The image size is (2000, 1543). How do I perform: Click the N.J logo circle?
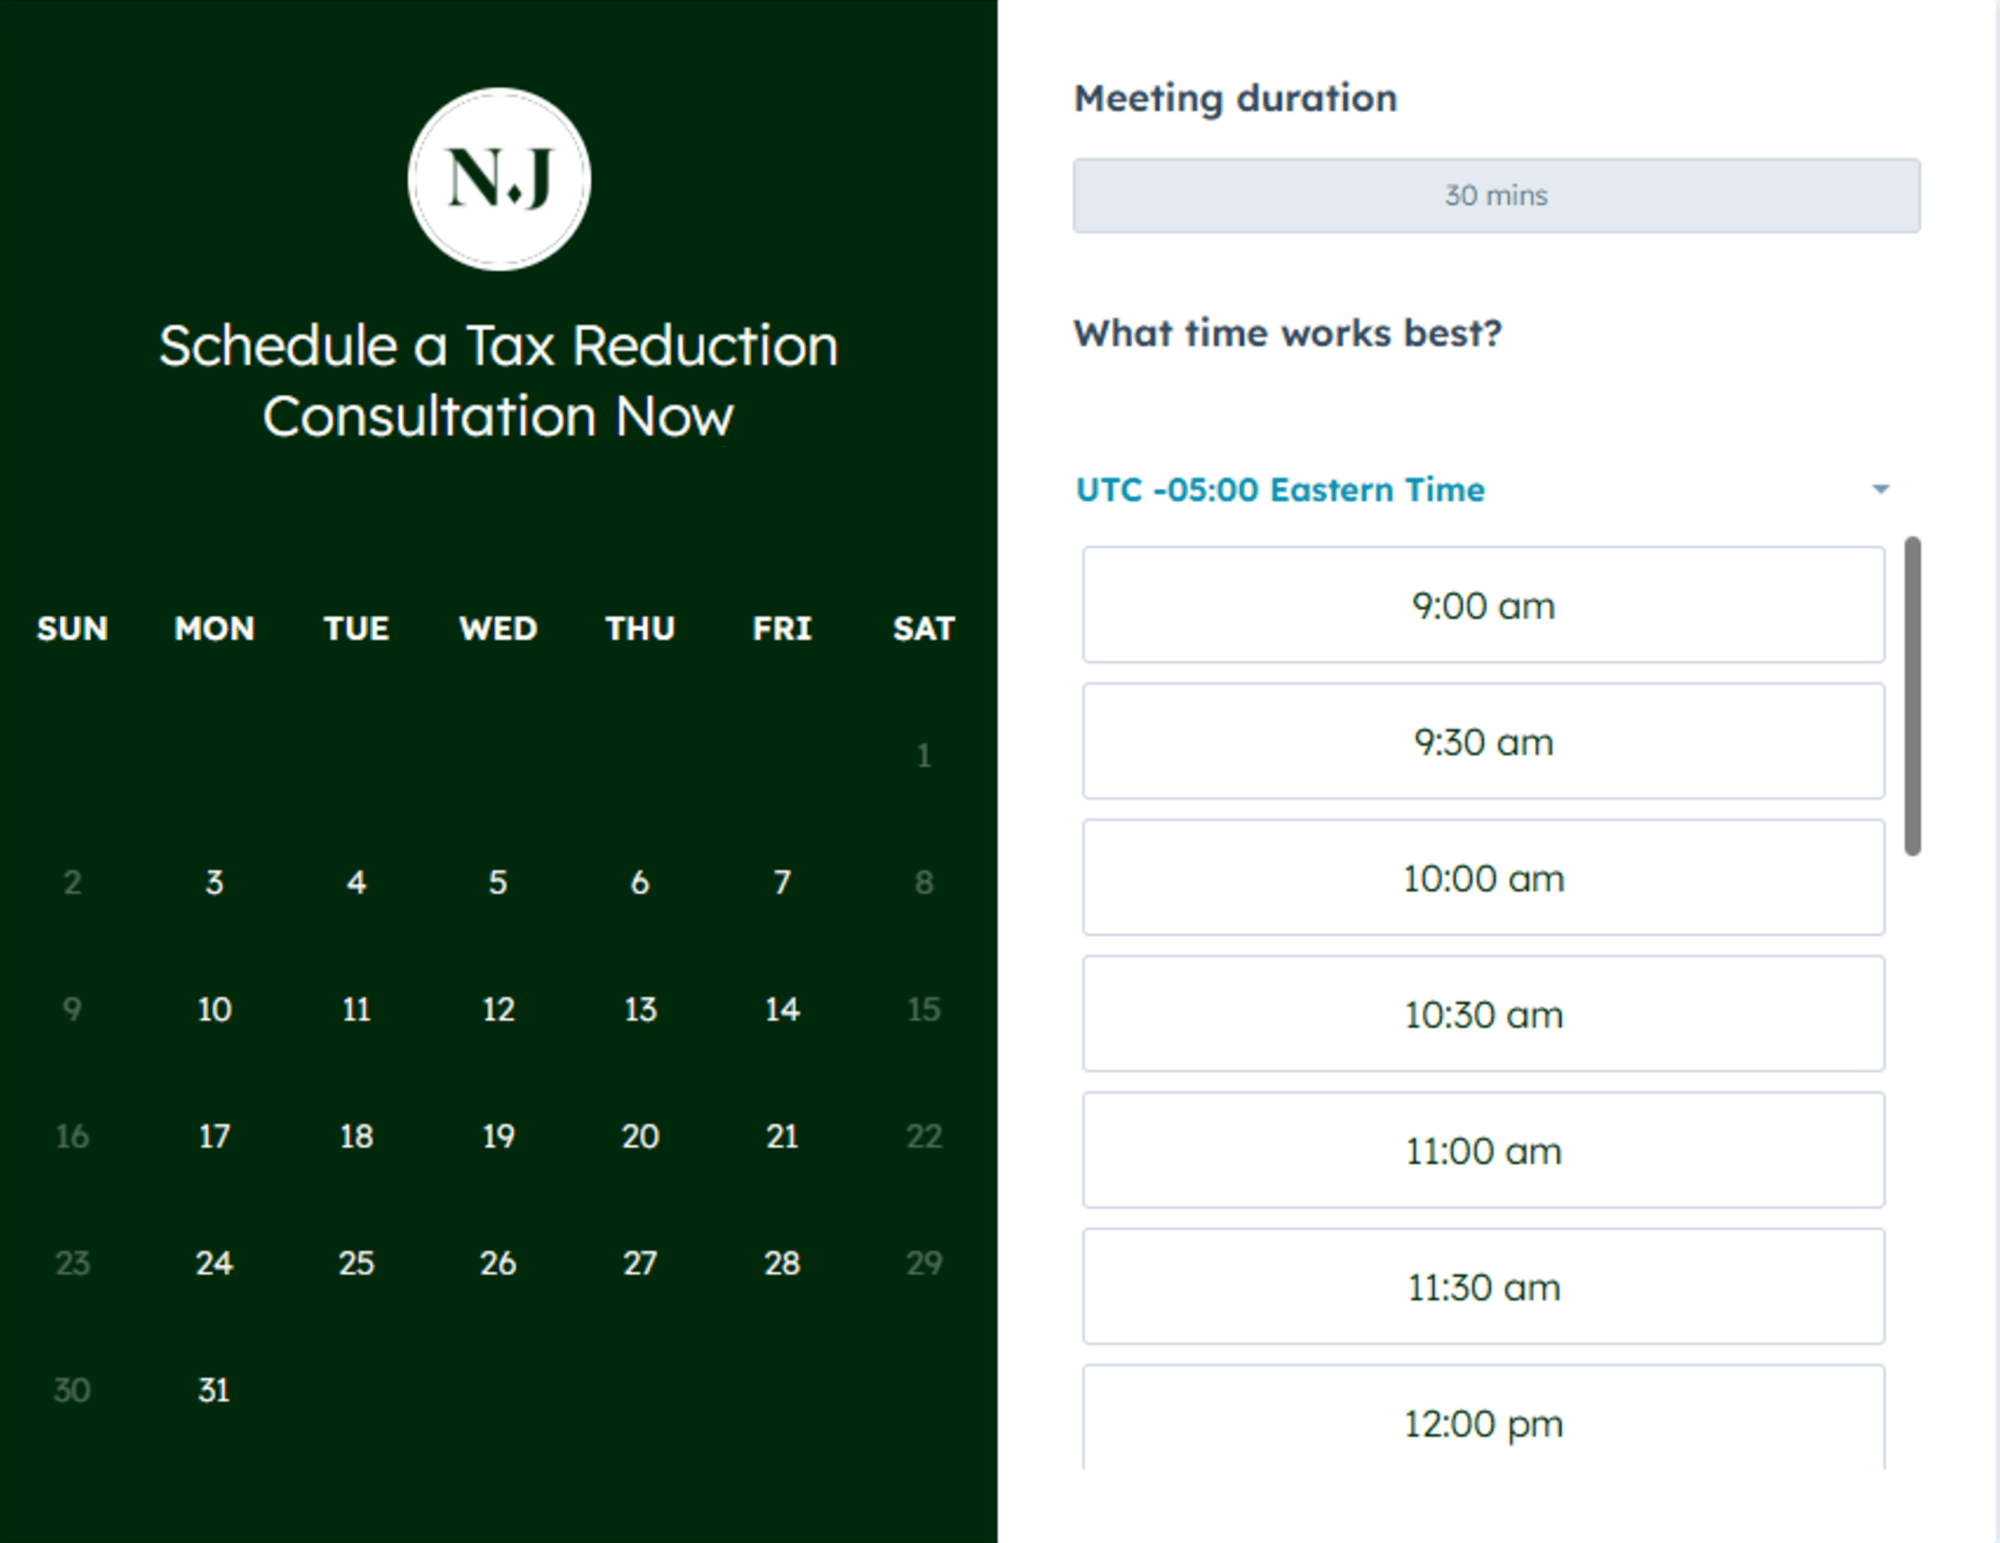tap(499, 179)
